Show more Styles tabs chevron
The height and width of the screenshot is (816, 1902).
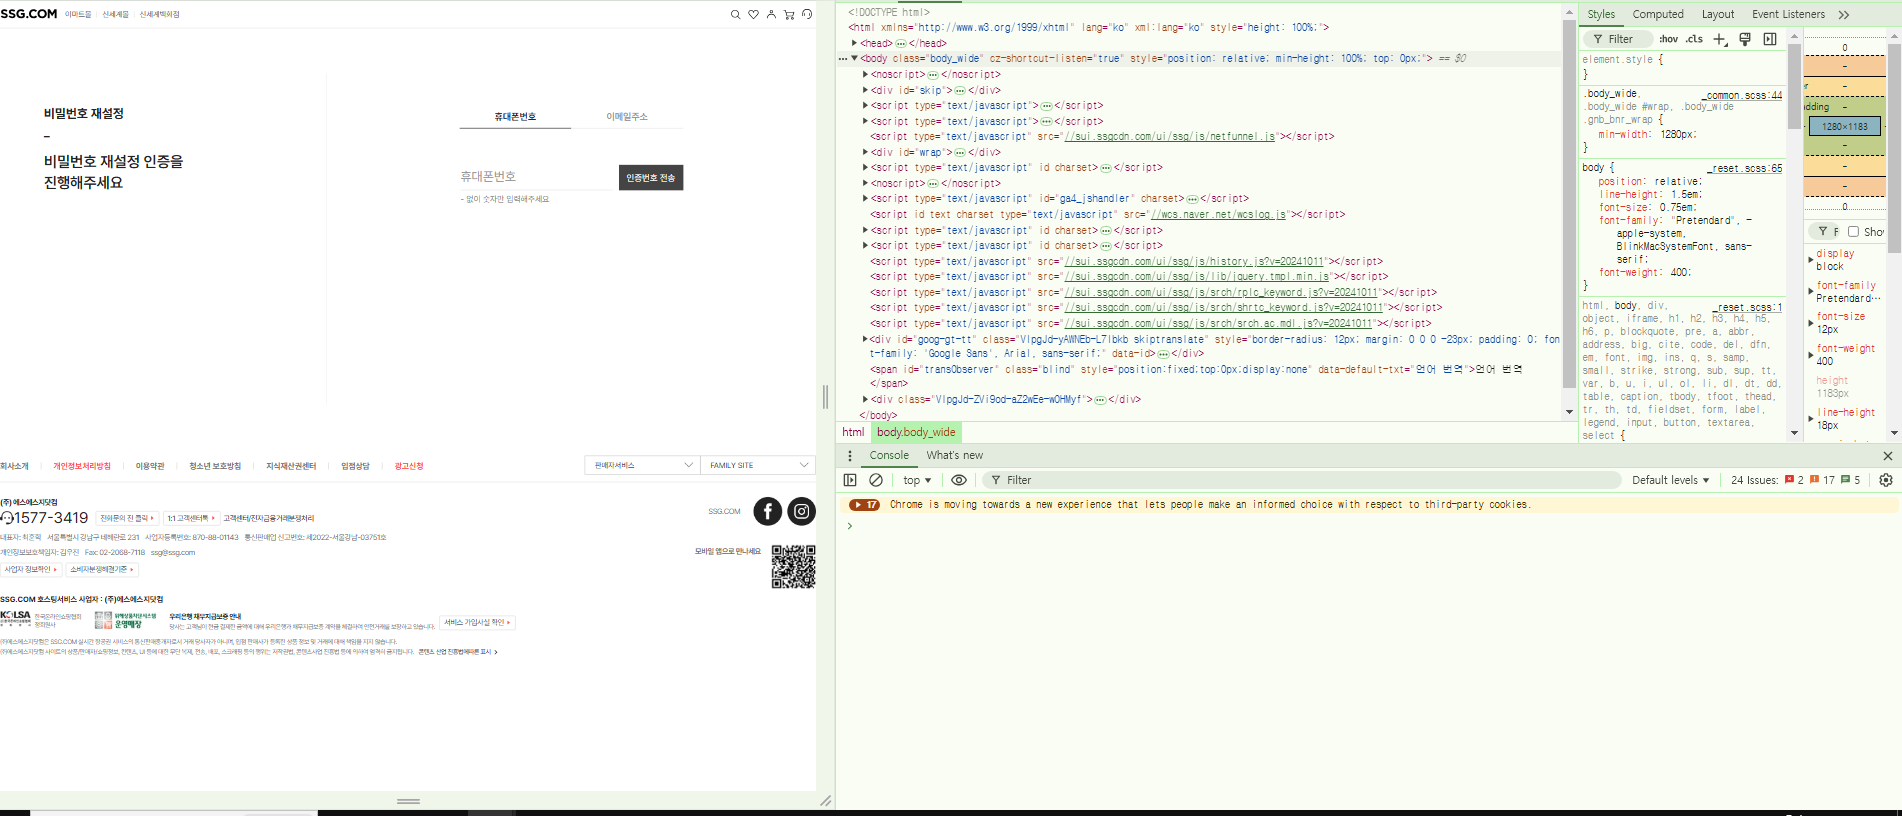click(1844, 14)
